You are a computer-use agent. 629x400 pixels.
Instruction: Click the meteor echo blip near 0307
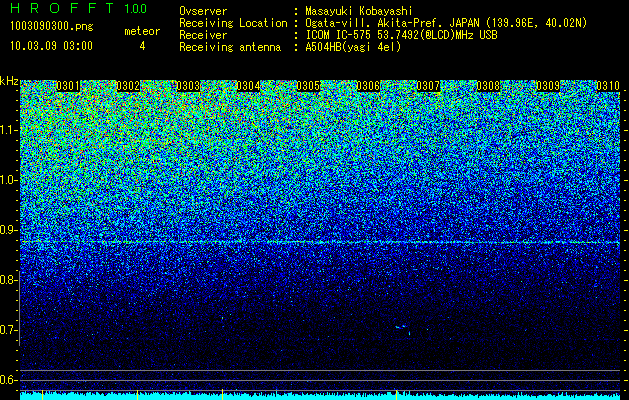coord(402,328)
